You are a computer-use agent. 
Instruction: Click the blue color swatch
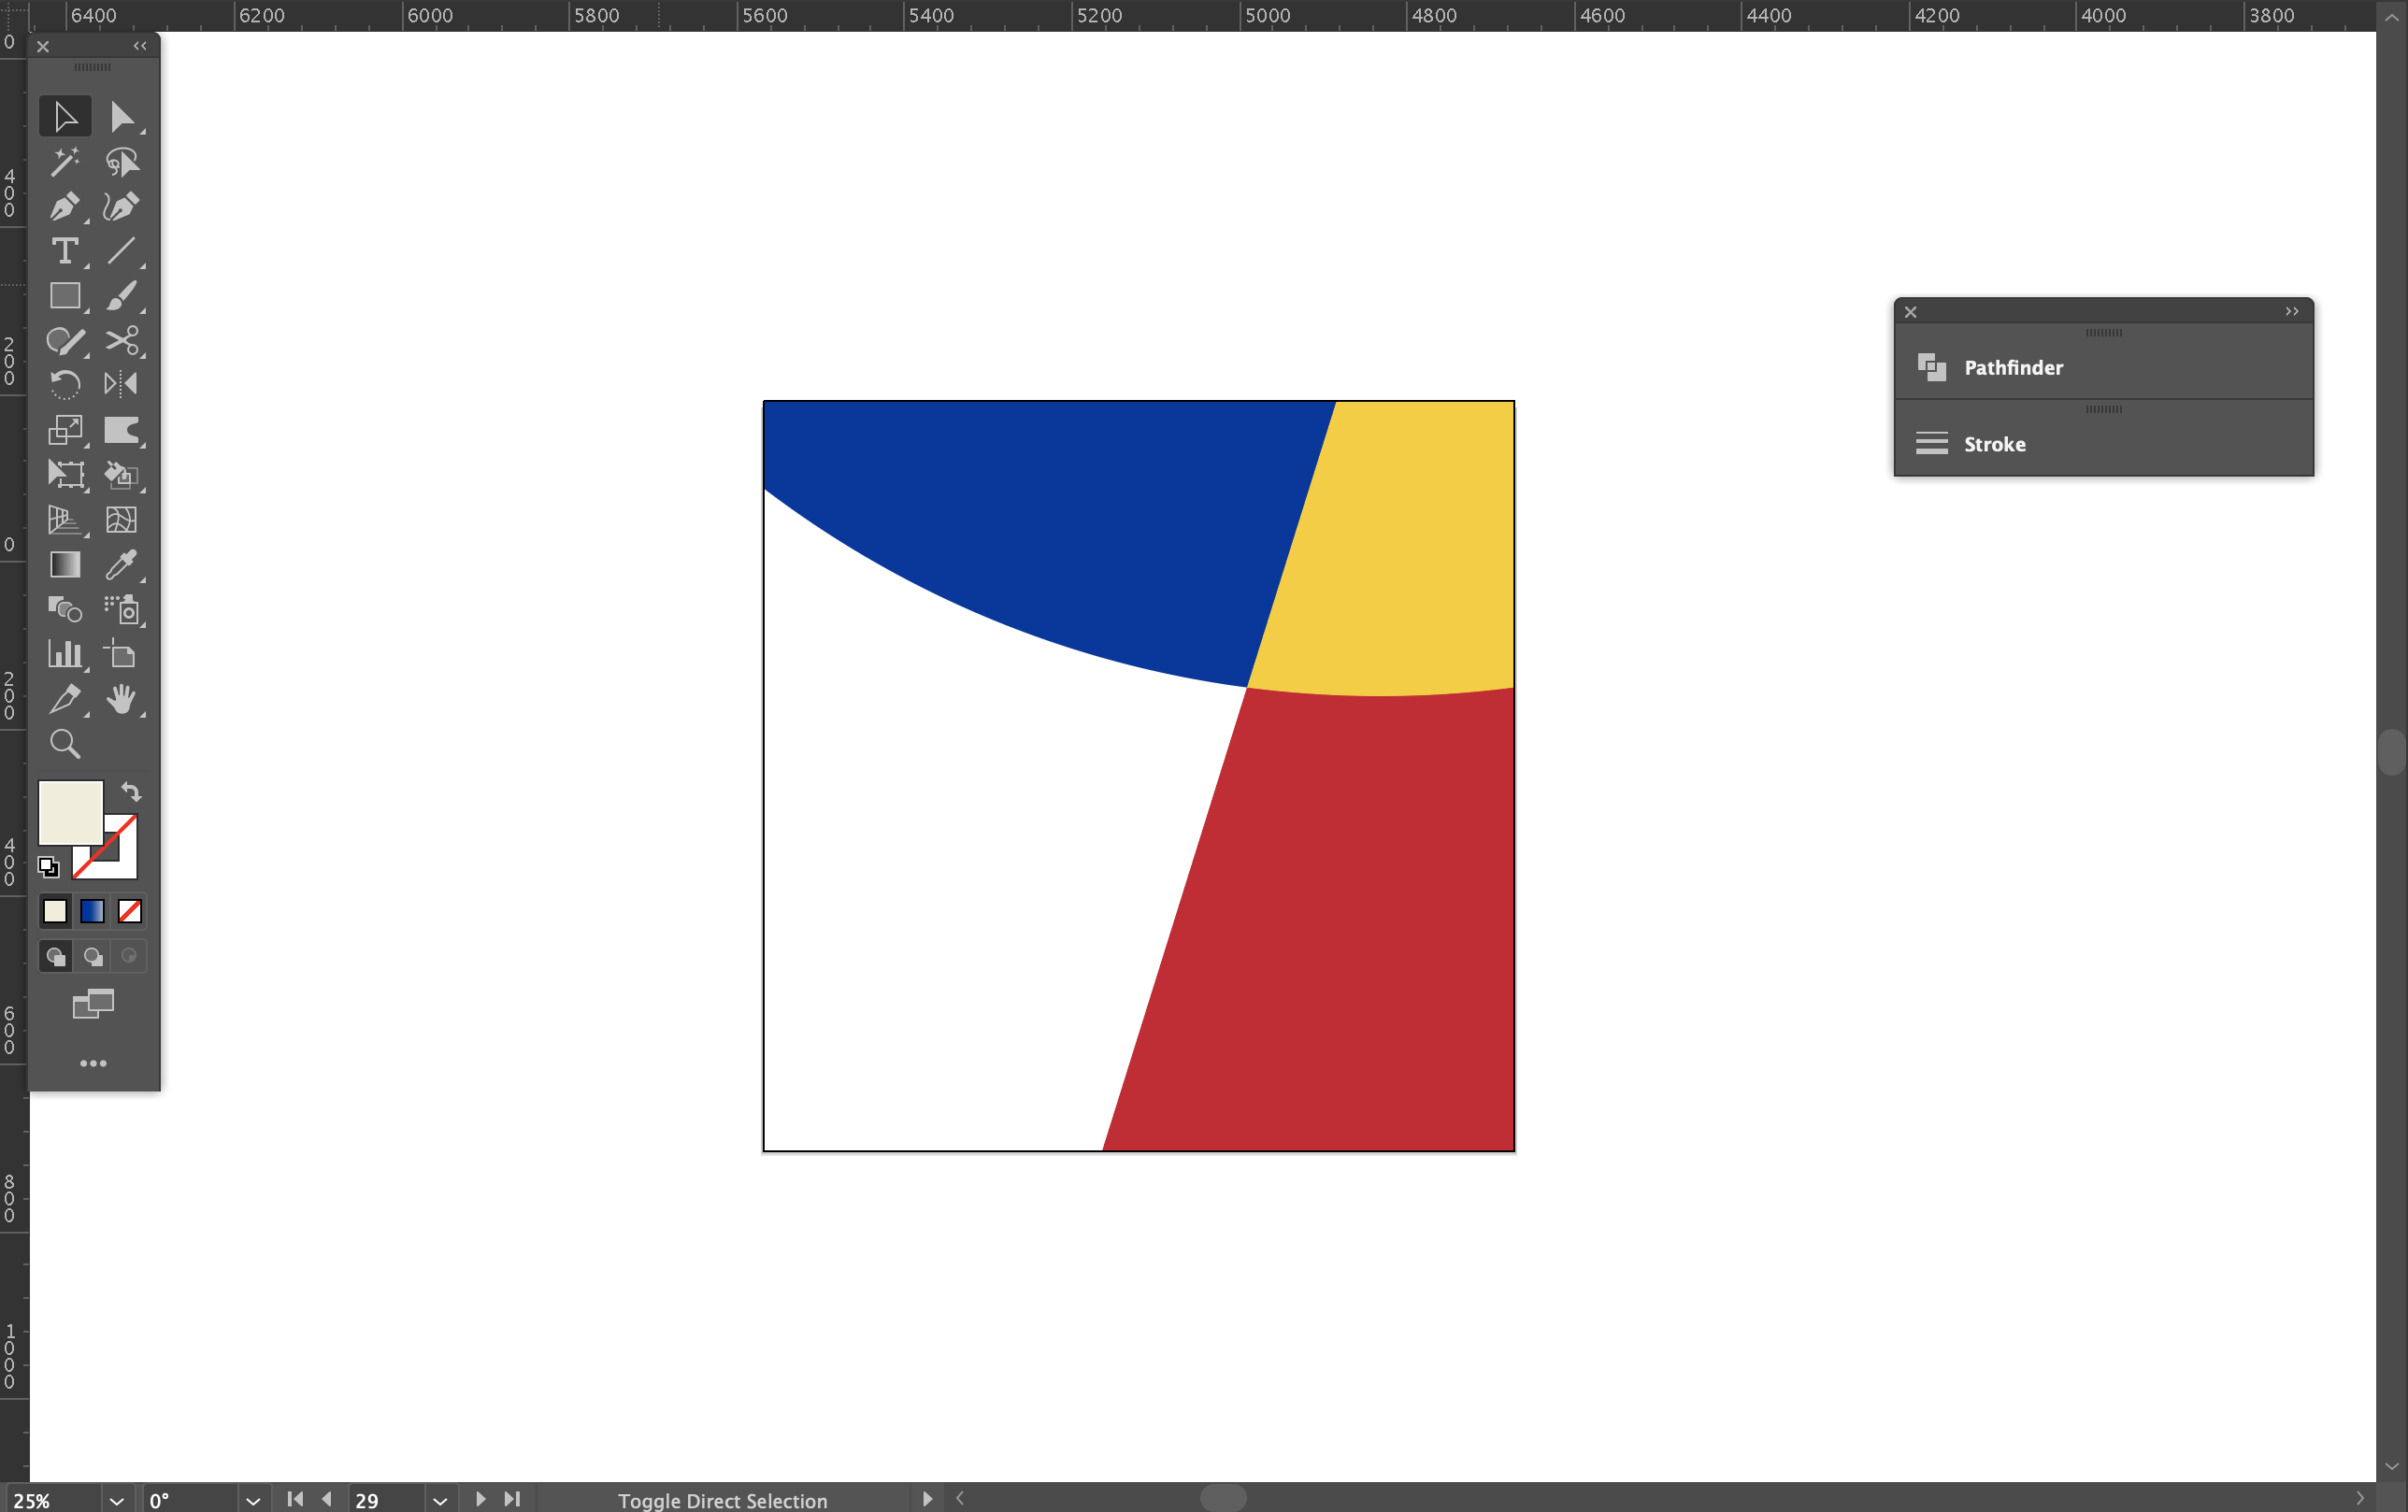pos(91,910)
